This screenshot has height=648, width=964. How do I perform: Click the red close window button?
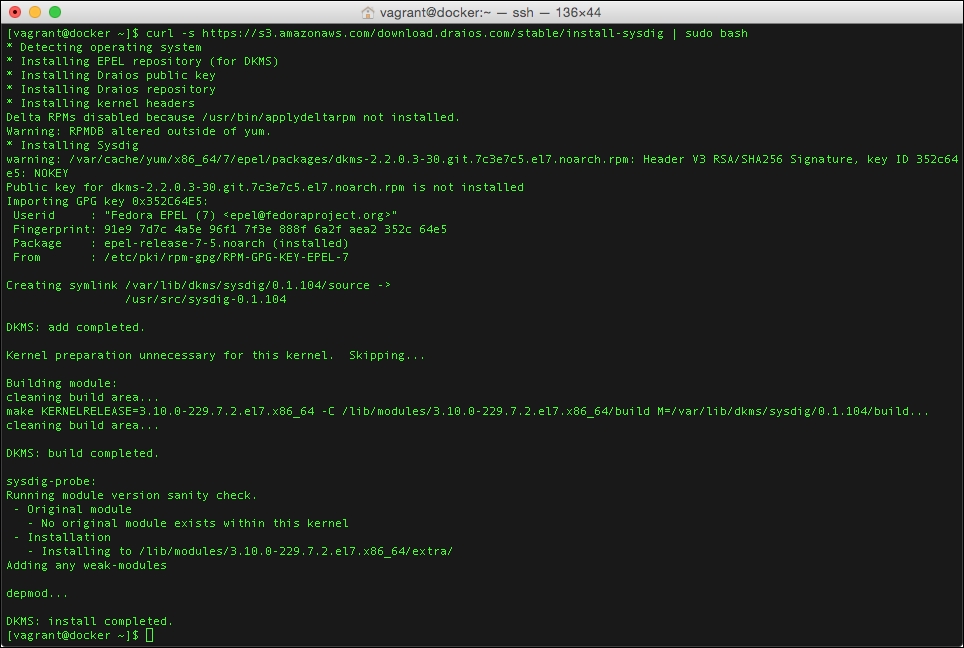pos(15,12)
